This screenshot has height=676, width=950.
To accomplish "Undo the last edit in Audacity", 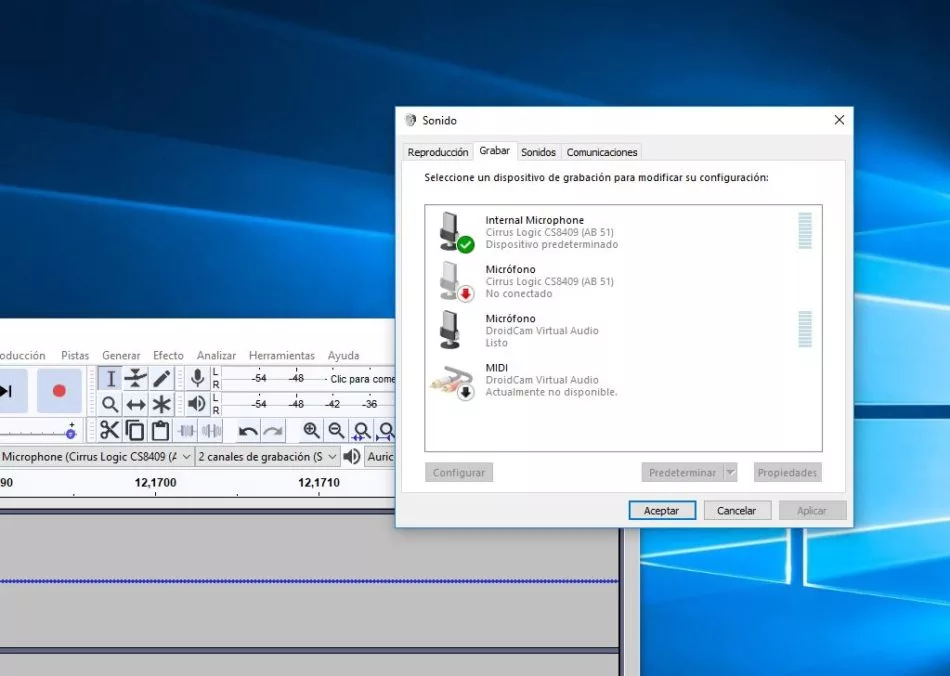I will pyautogui.click(x=246, y=430).
